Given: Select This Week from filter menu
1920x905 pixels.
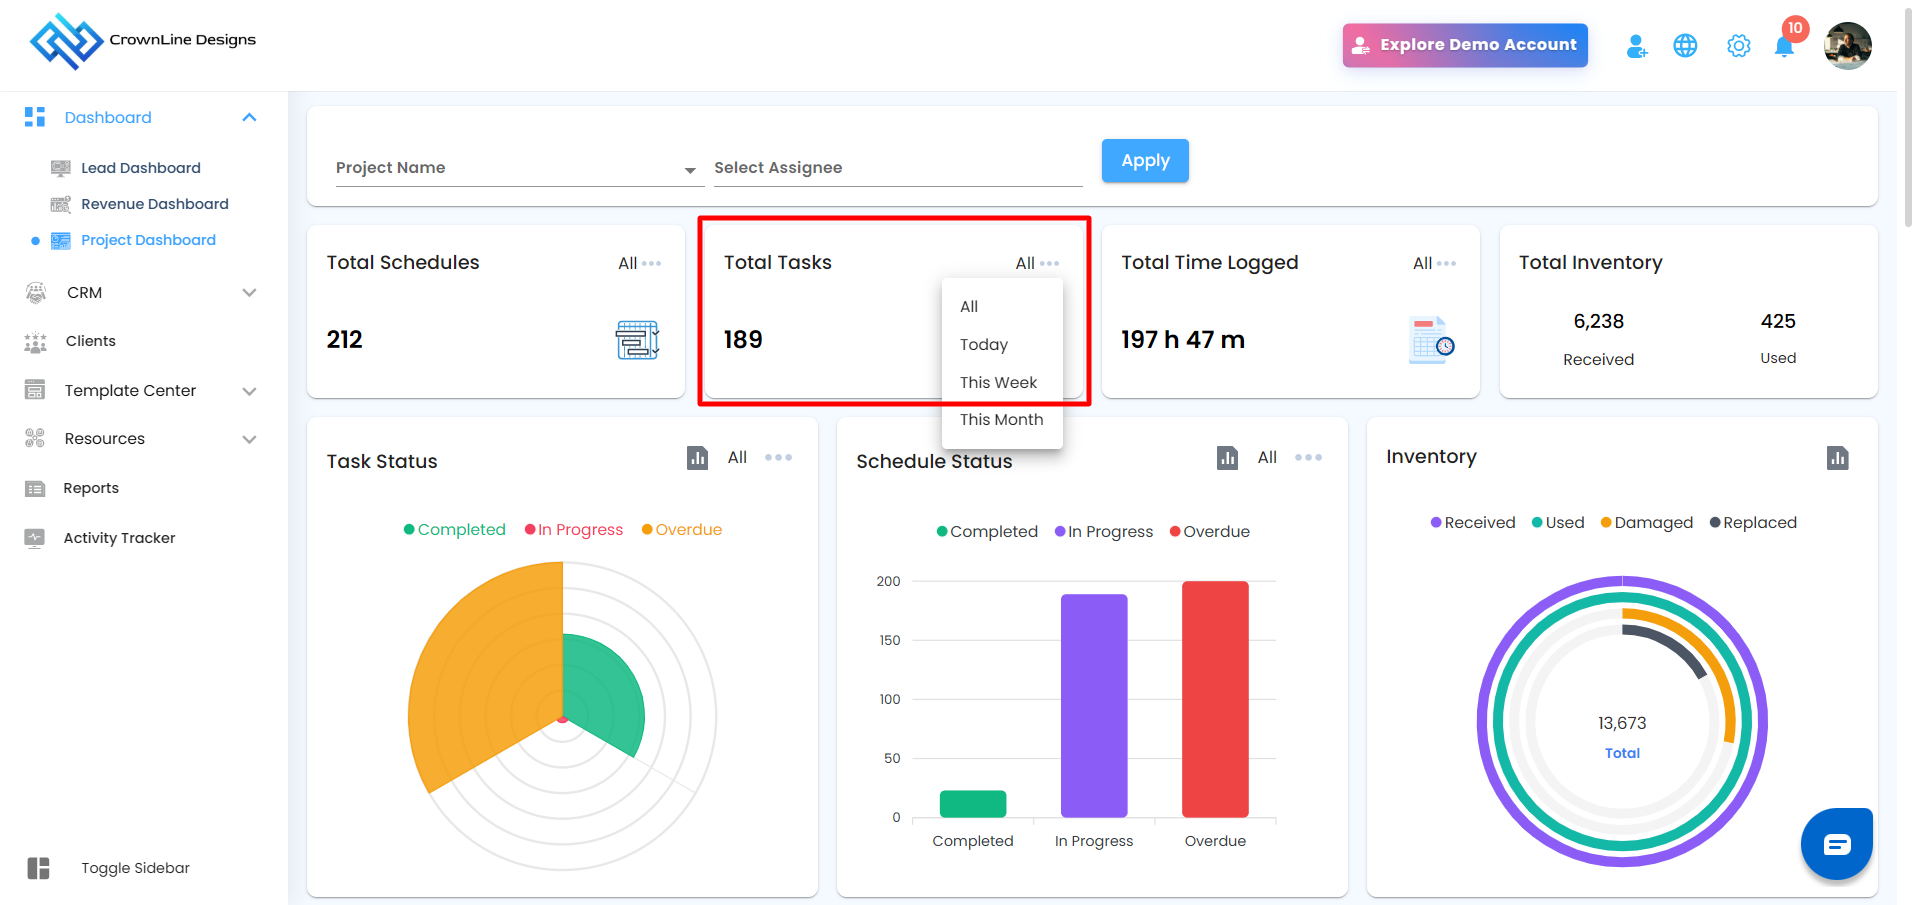Looking at the screenshot, I should [x=998, y=383].
